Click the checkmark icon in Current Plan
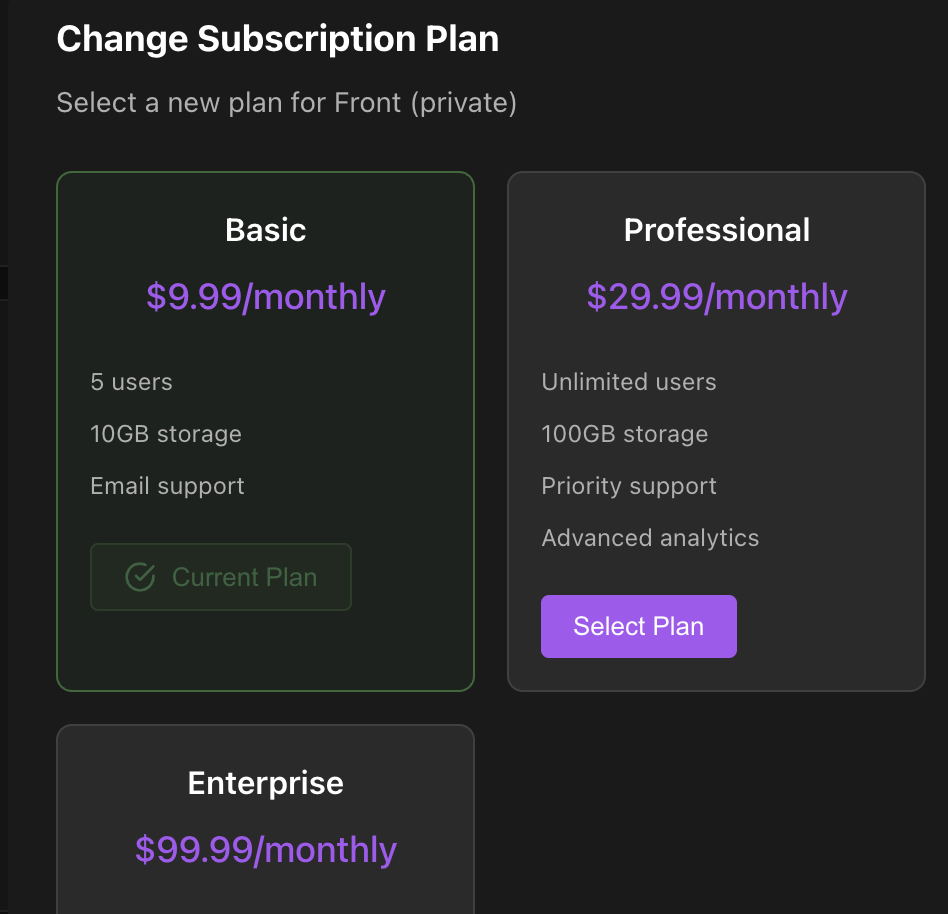948x914 pixels. (x=140, y=577)
